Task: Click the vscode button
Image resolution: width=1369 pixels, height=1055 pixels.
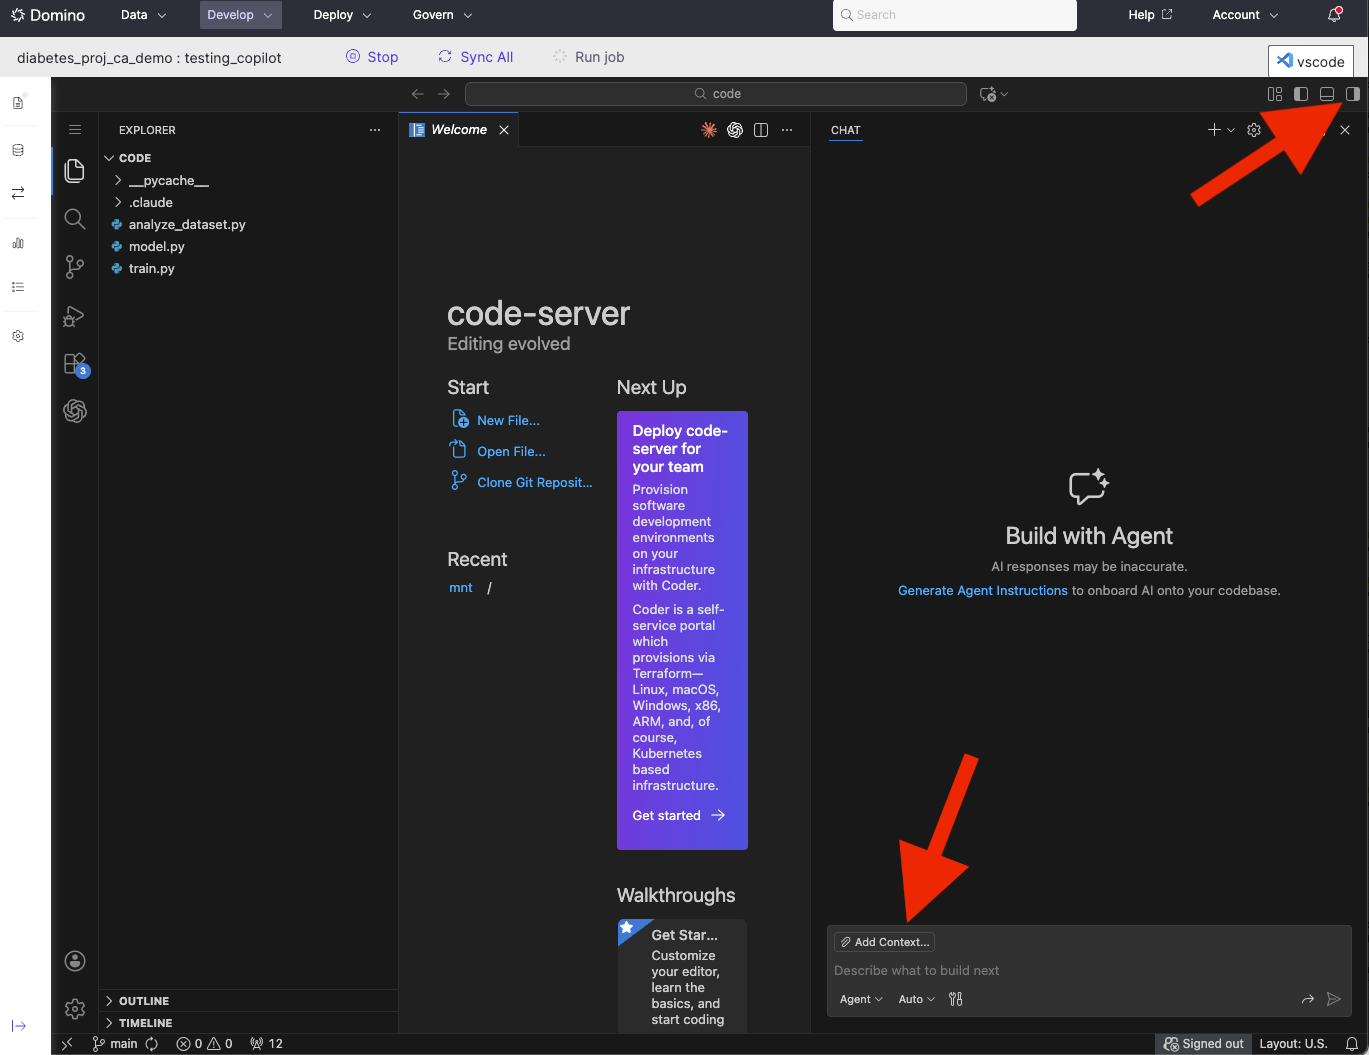Action: tap(1311, 61)
